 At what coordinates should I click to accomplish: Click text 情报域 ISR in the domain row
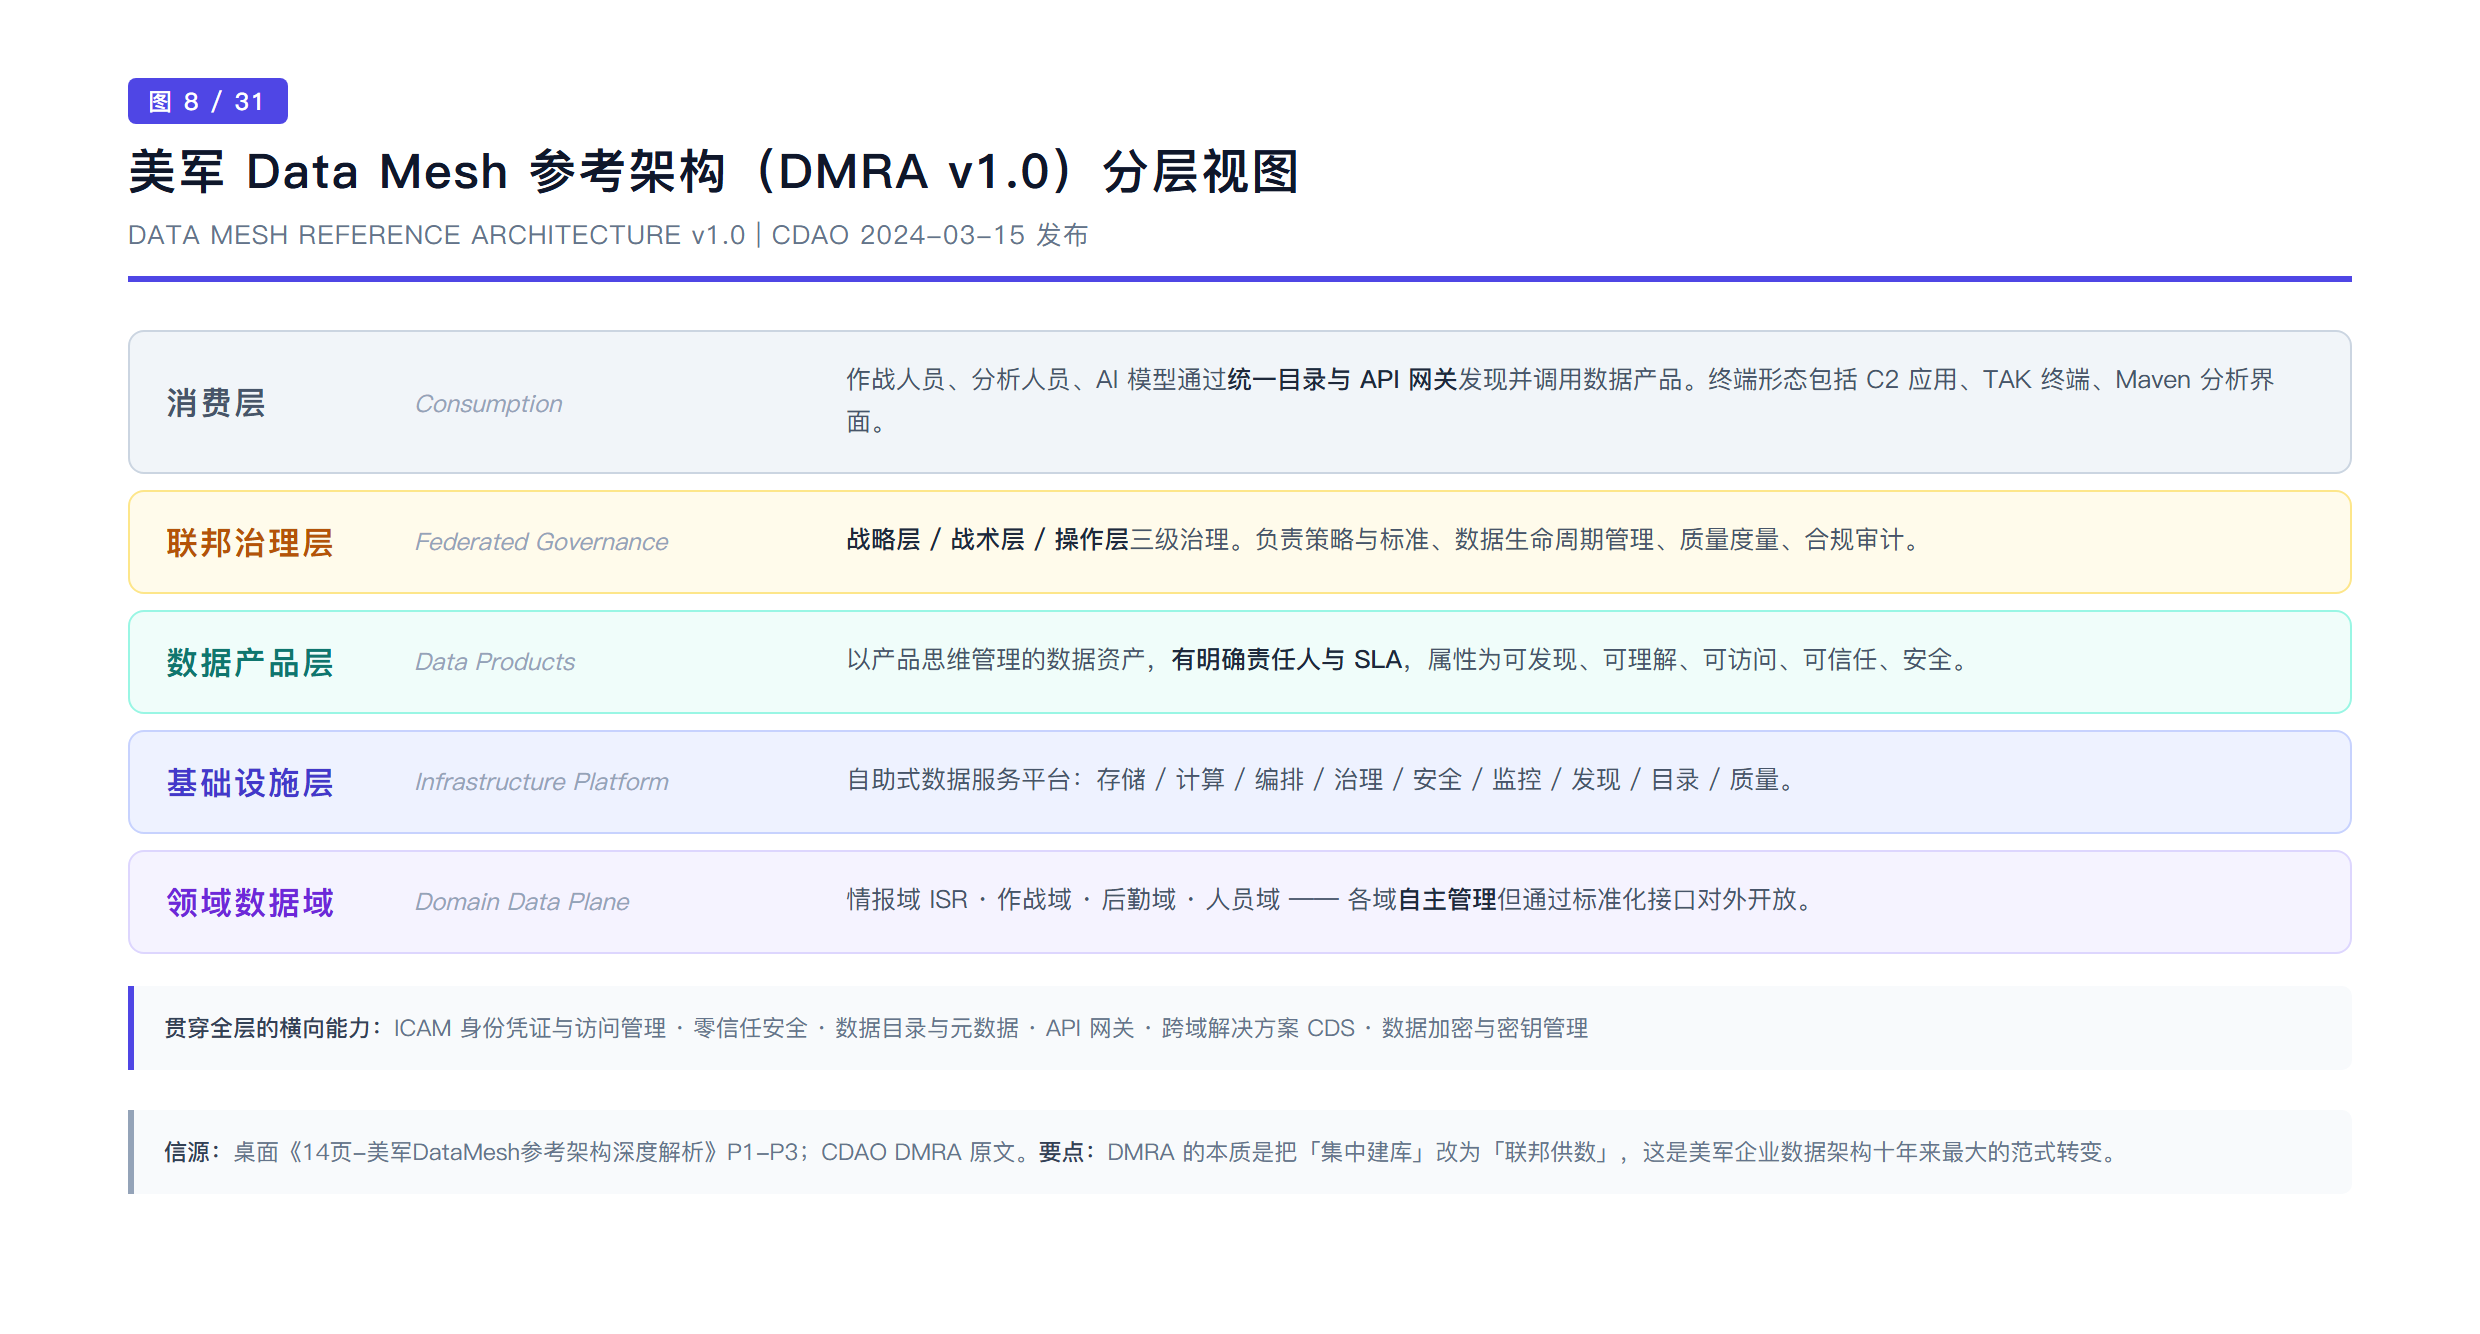click(907, 900)
